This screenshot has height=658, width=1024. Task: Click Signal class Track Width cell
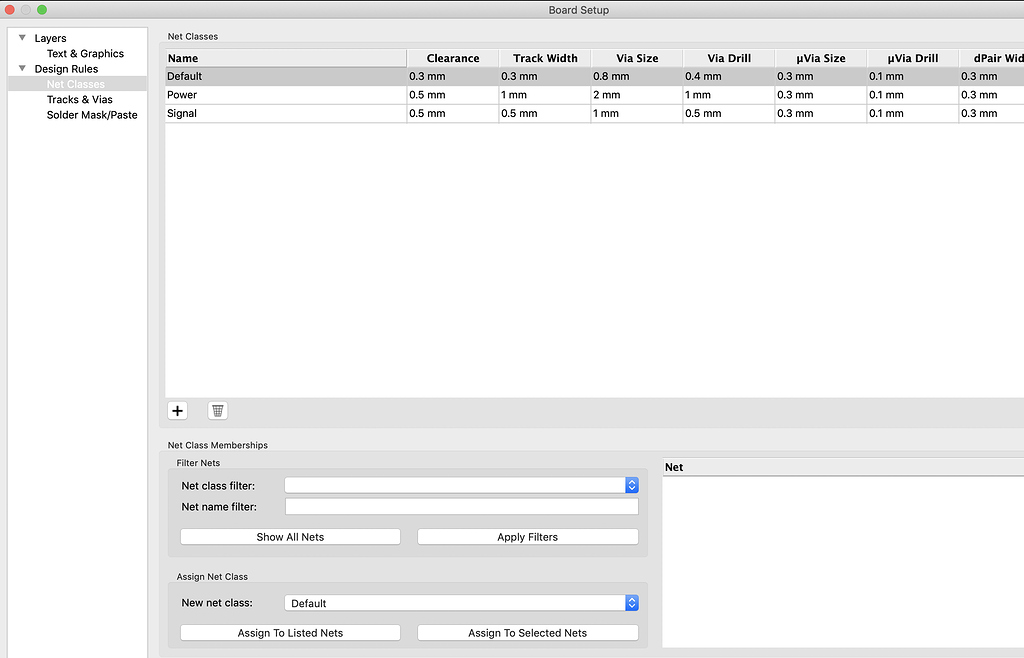coord(544,114)
